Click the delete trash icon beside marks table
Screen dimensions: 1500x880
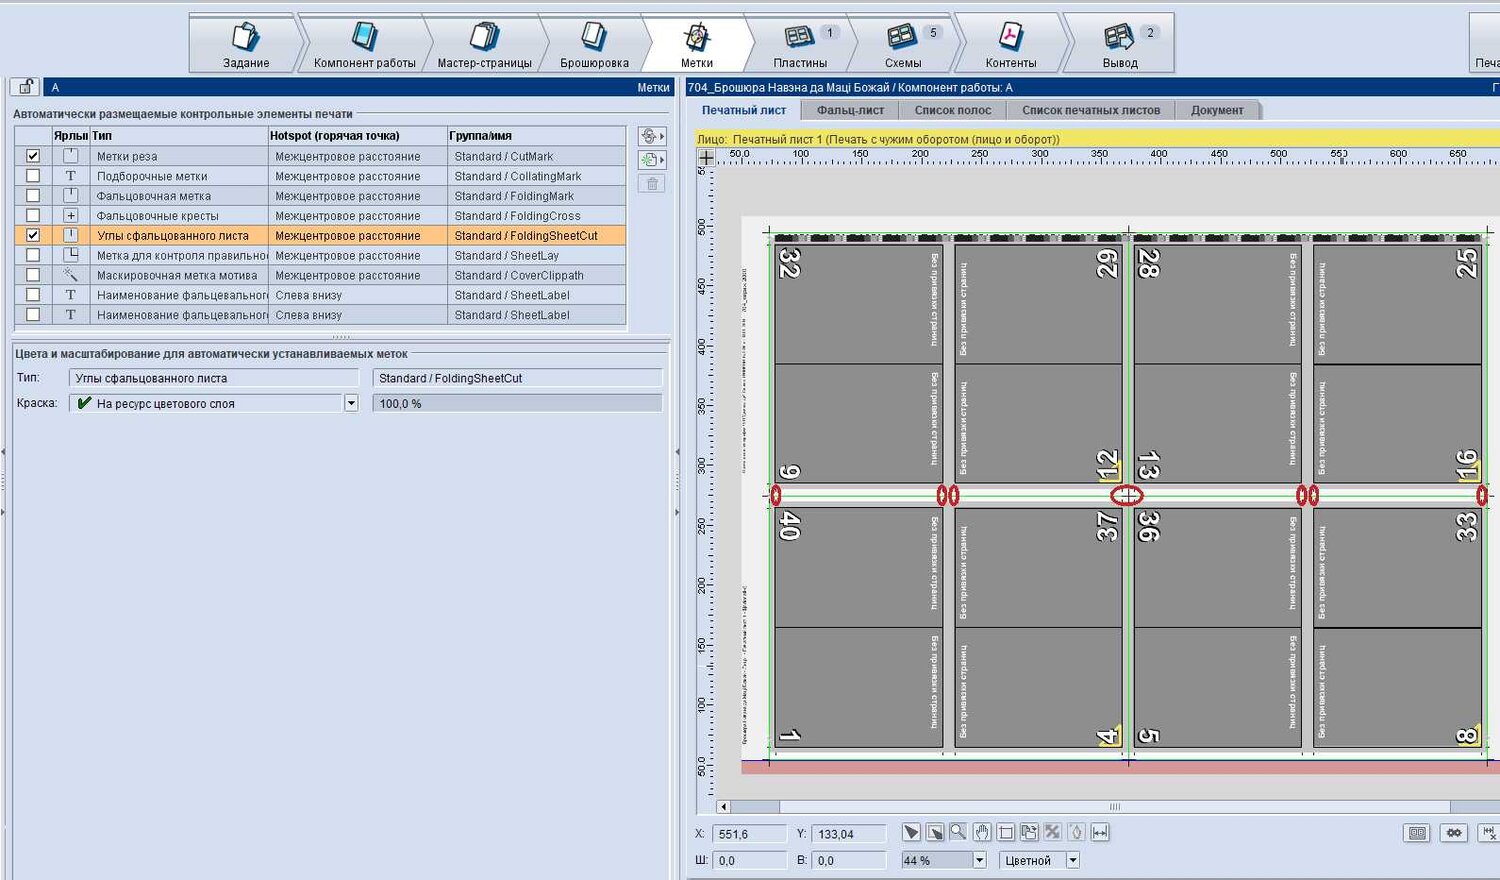pyautogui.click(x=651, y=183)
